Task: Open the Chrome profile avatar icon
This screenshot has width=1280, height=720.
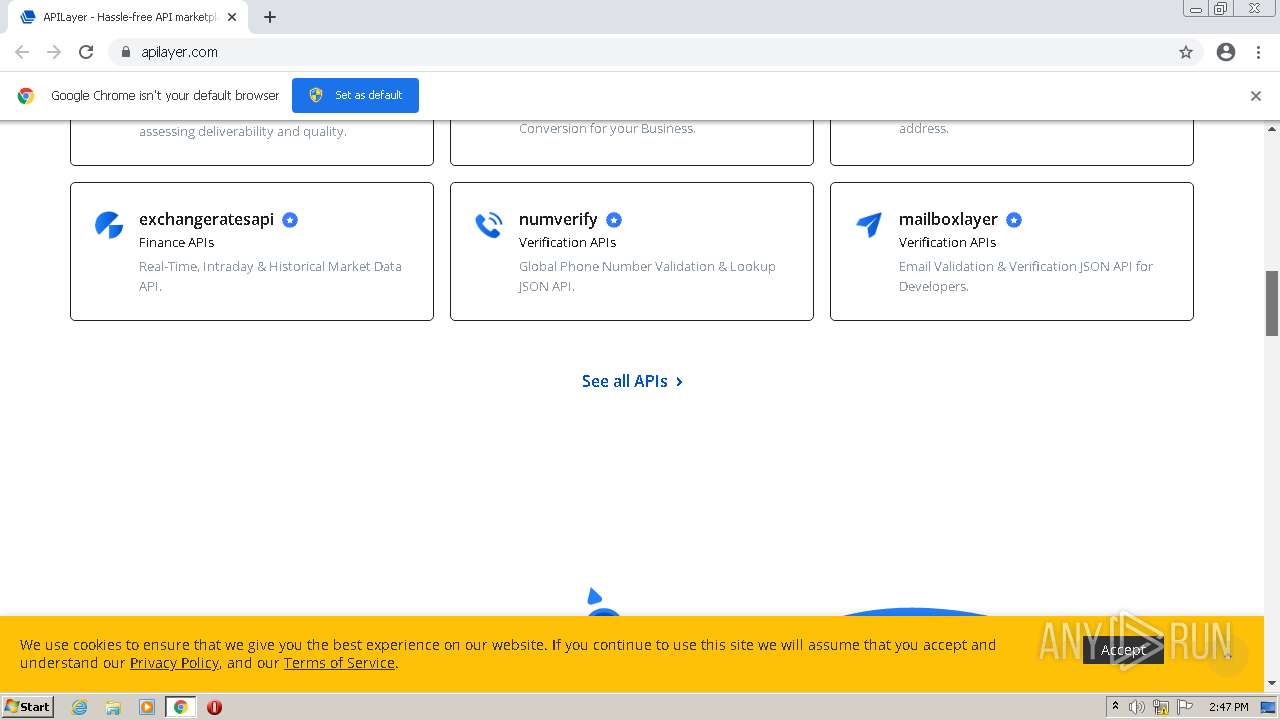Action: coord(1226,52)
